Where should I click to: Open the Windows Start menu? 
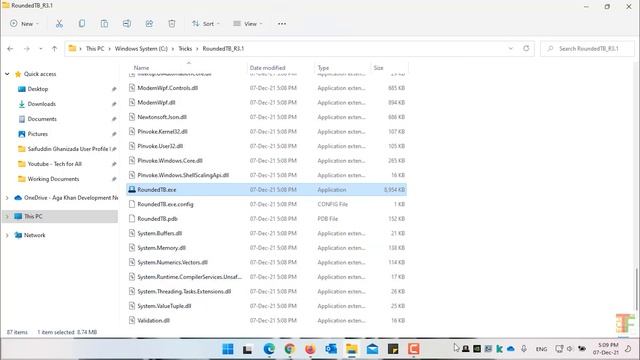pyautogui.click(x=227, y=349)
